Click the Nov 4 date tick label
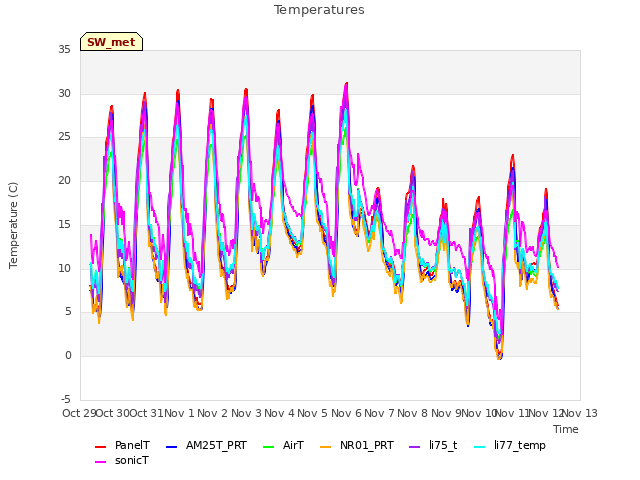 point(279,413)
